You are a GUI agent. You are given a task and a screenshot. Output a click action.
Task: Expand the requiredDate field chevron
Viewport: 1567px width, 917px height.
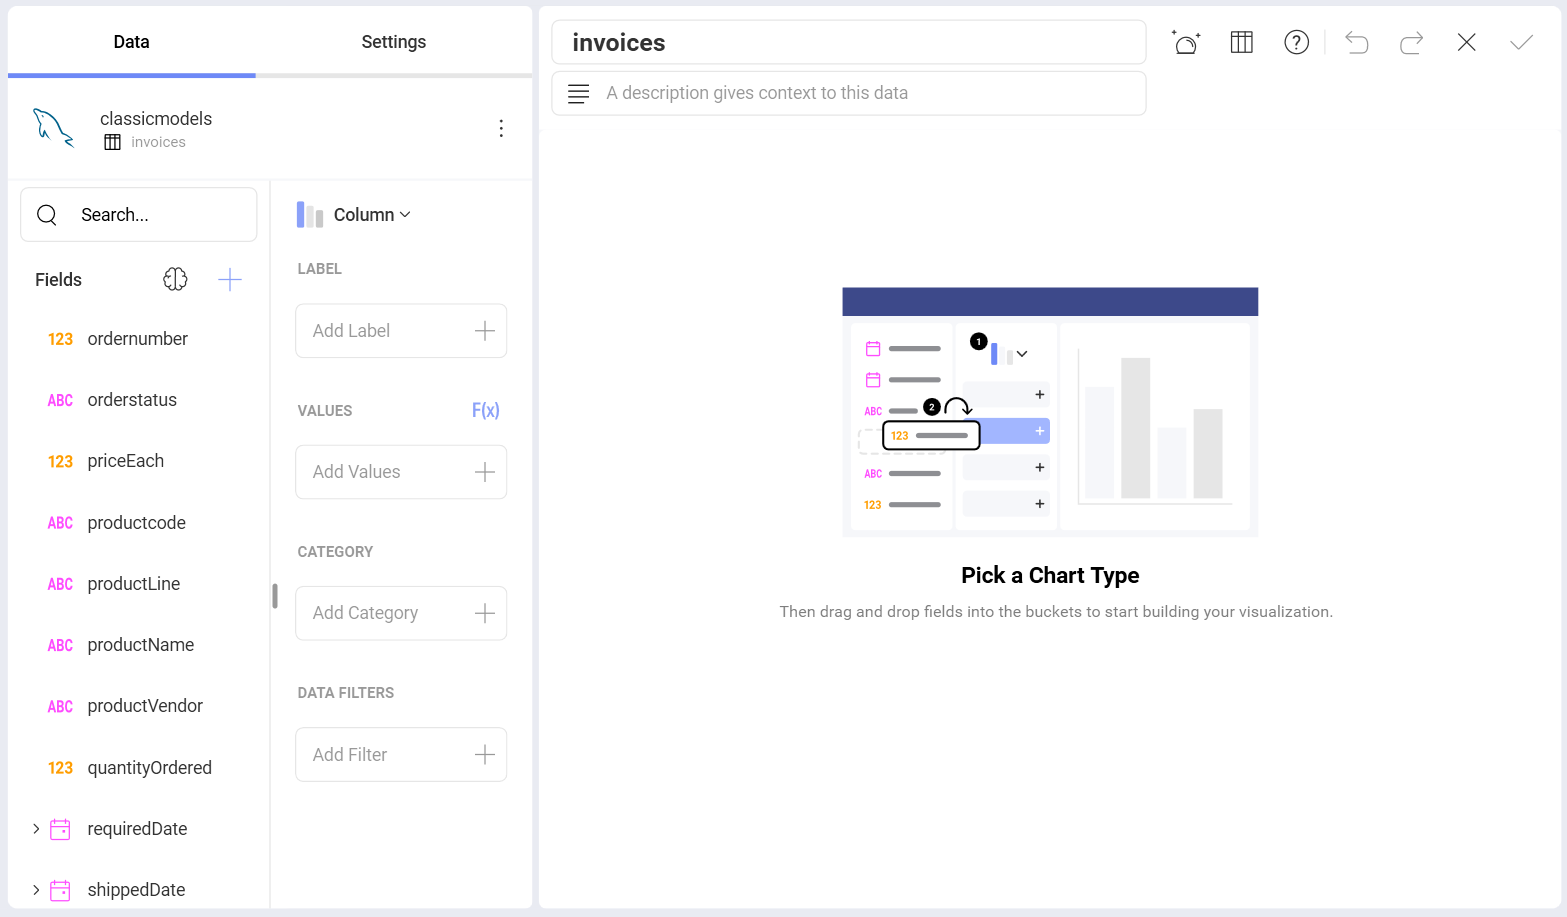[x=36, y=829]
